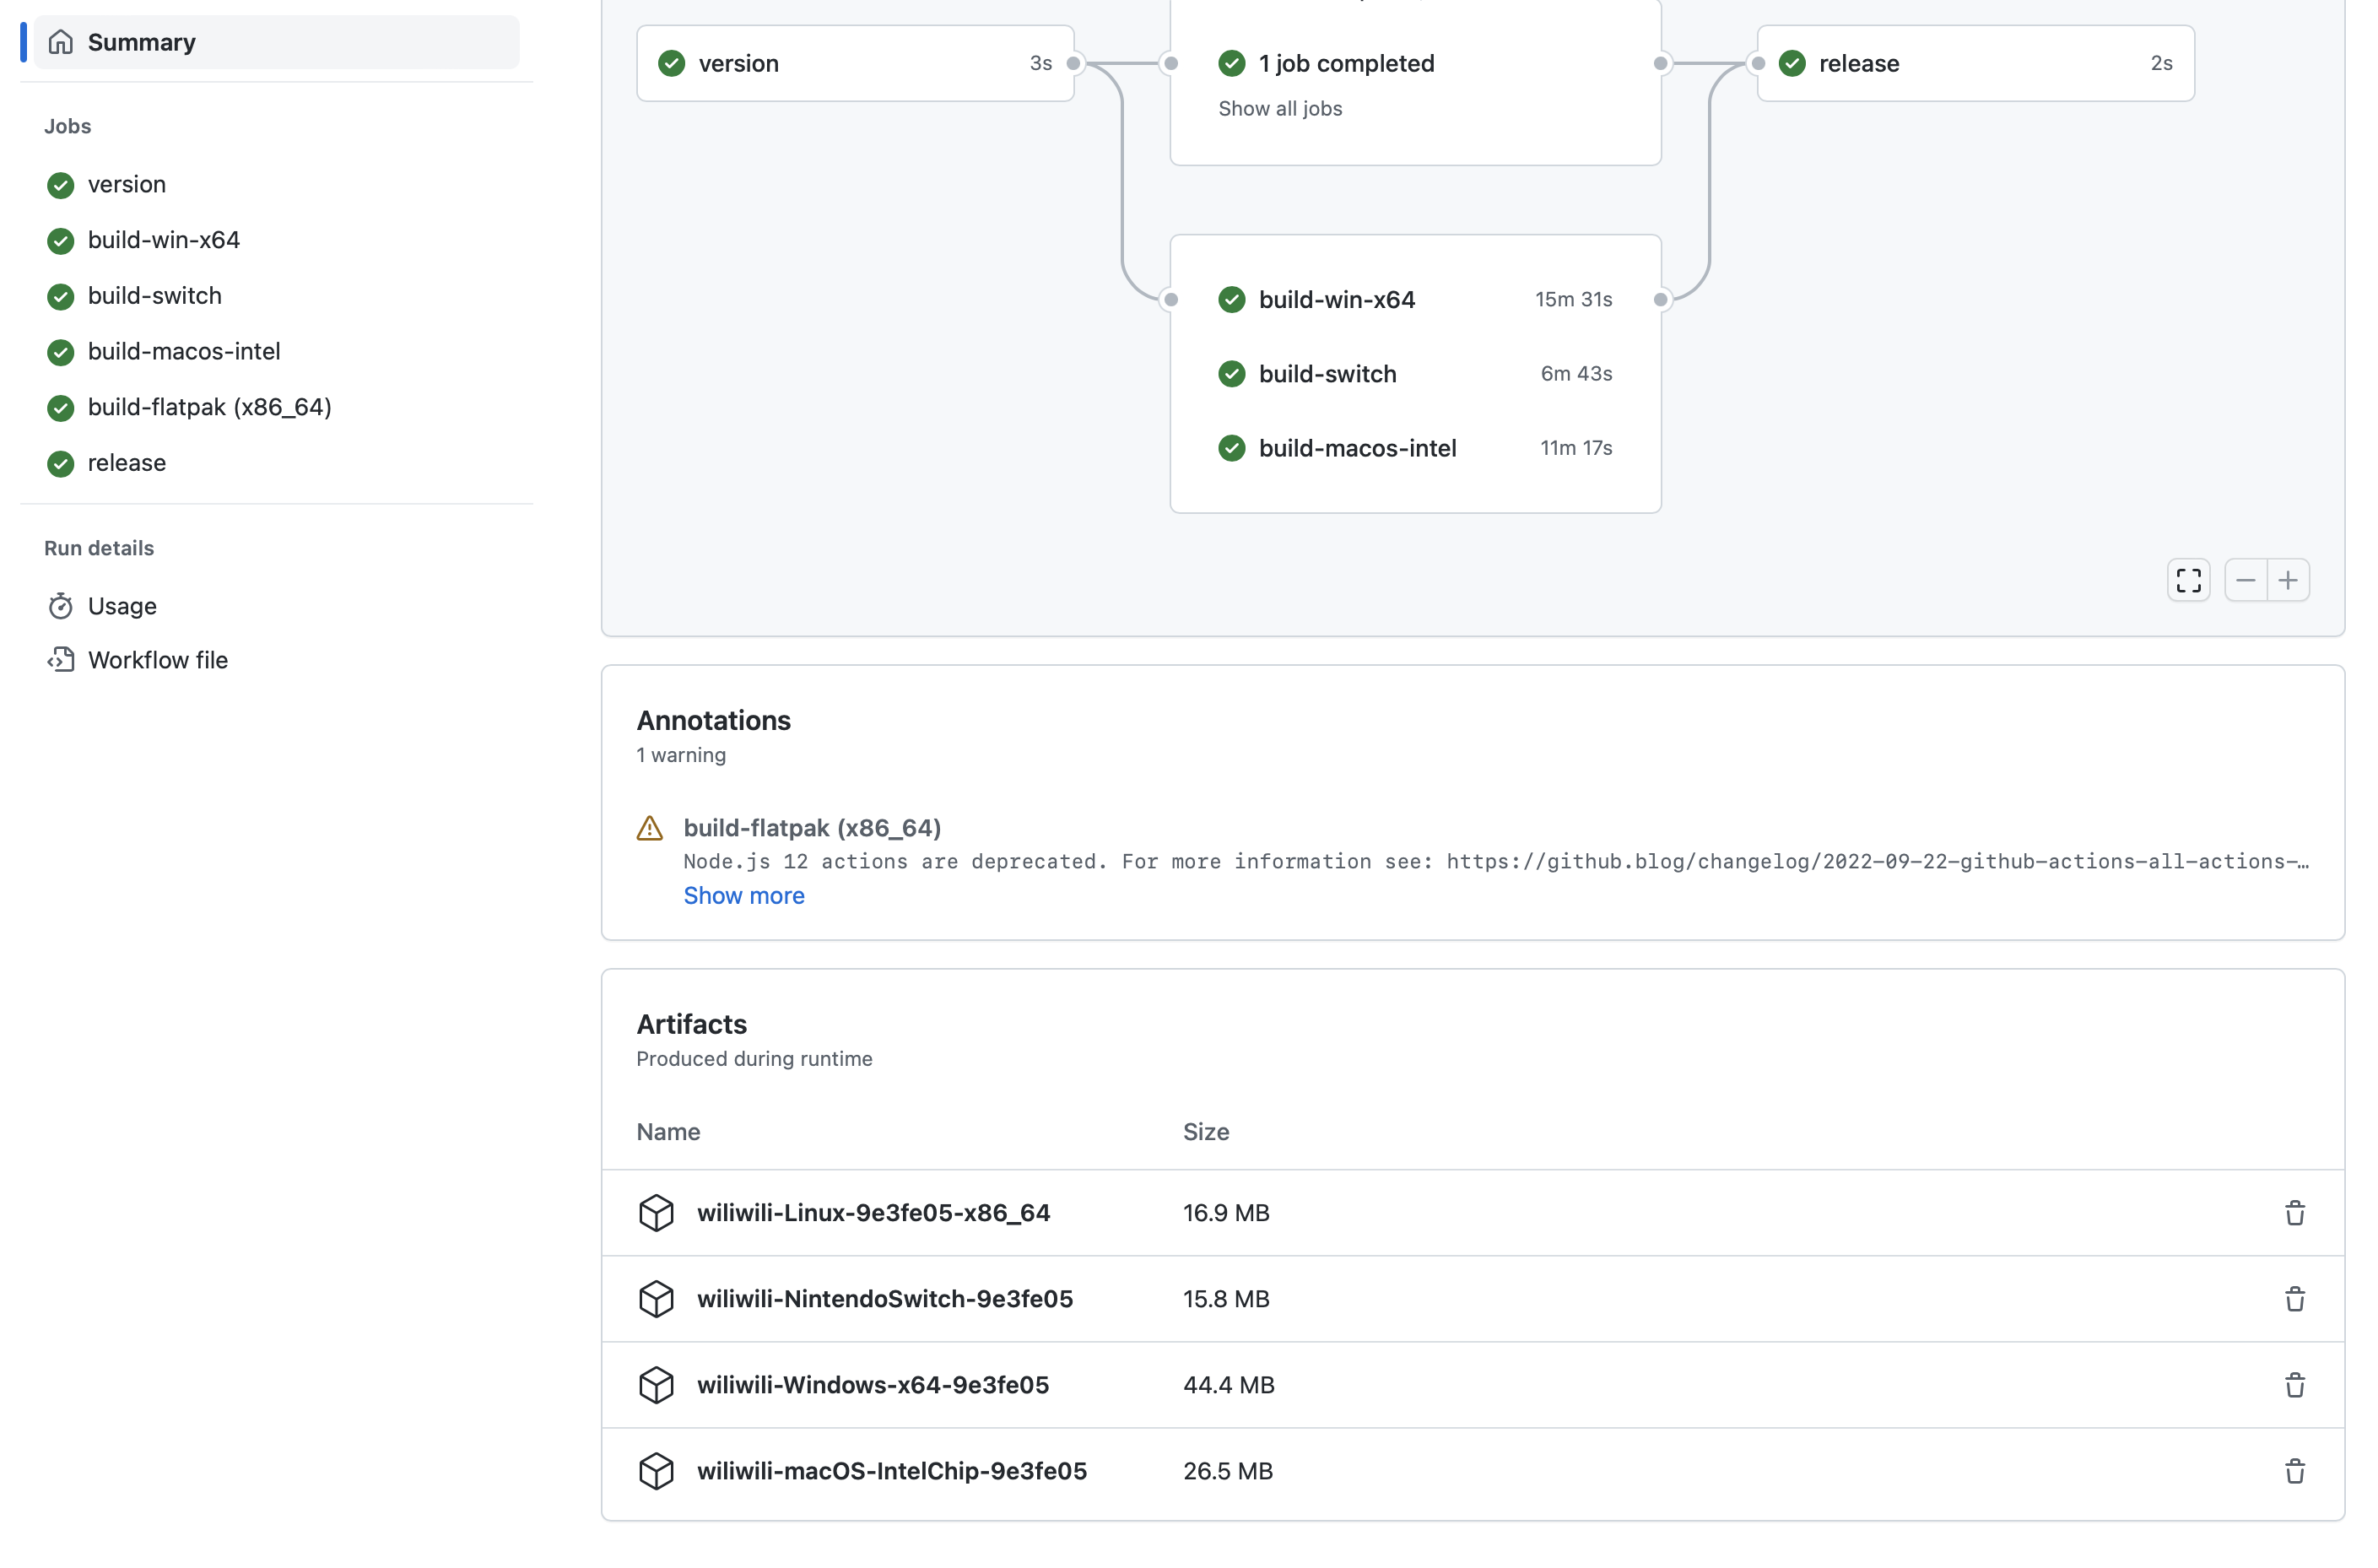Viewport: 2378px width, 1568px height.
Task: Expand Show all jobs in graph
Action: [x=1280, y=108]
